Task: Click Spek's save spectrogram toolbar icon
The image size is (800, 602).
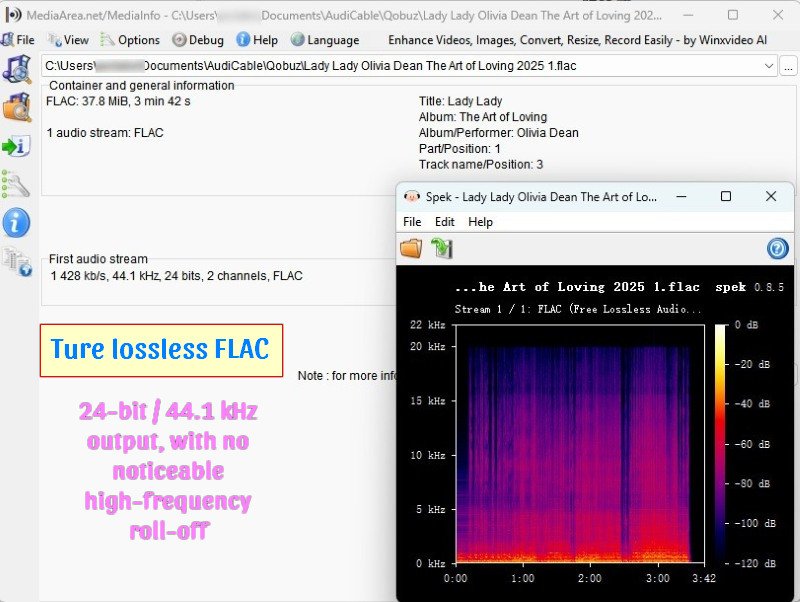Action: point(442,249)
